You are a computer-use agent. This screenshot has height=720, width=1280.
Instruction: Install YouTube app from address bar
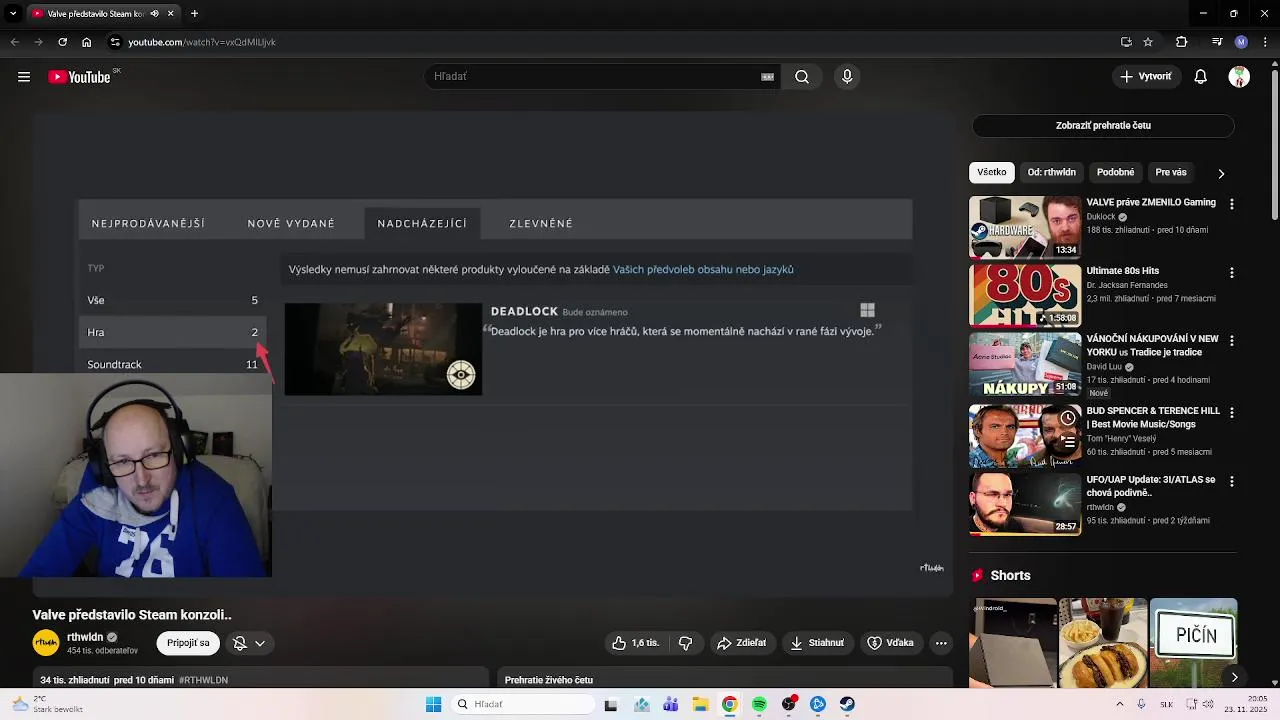[x=1126, y=42]
